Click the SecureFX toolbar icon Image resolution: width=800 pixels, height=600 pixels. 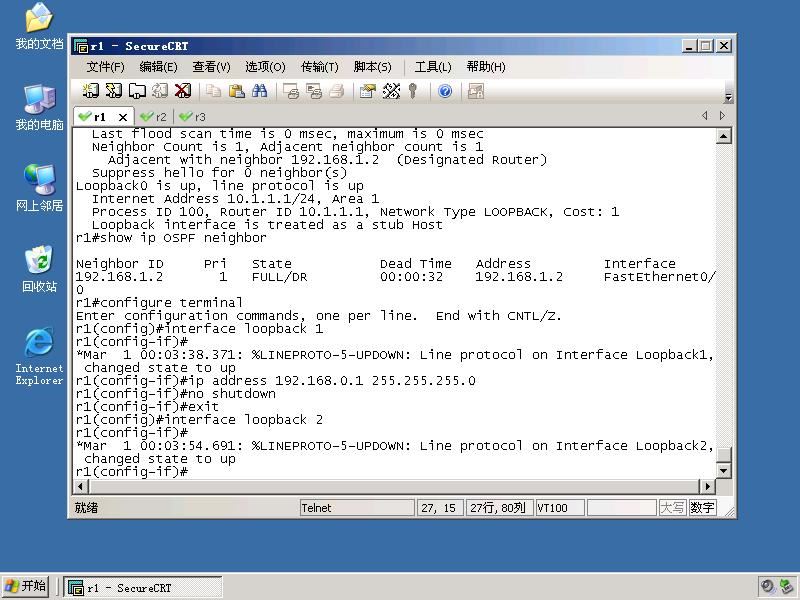476,91
